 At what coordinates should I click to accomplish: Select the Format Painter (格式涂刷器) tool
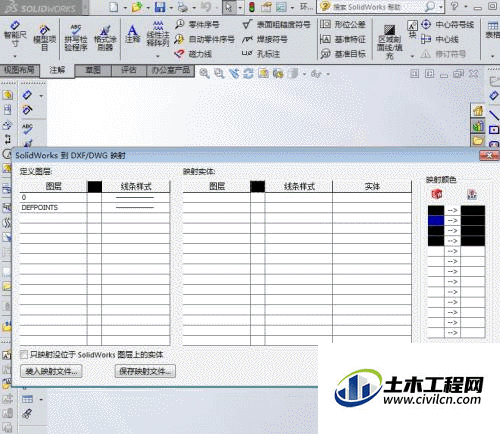point(105,38)
